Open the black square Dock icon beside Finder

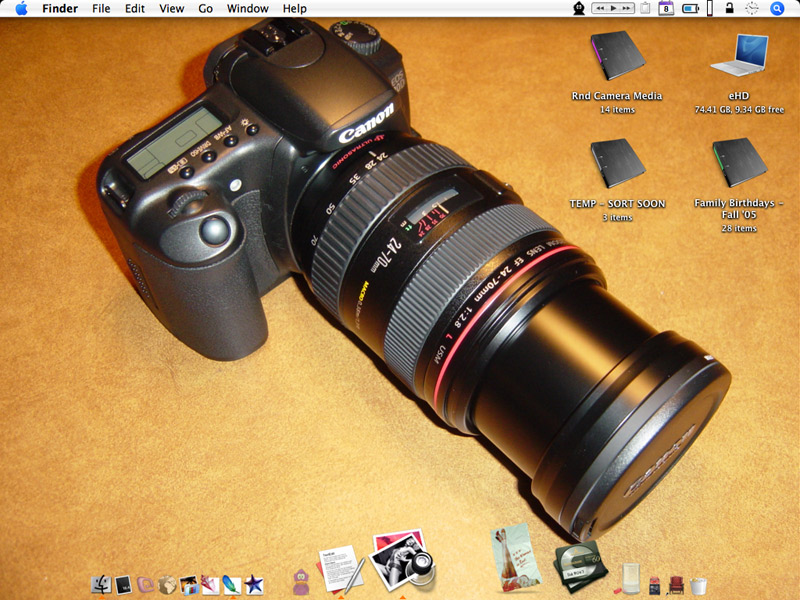[x=123, y=585]
